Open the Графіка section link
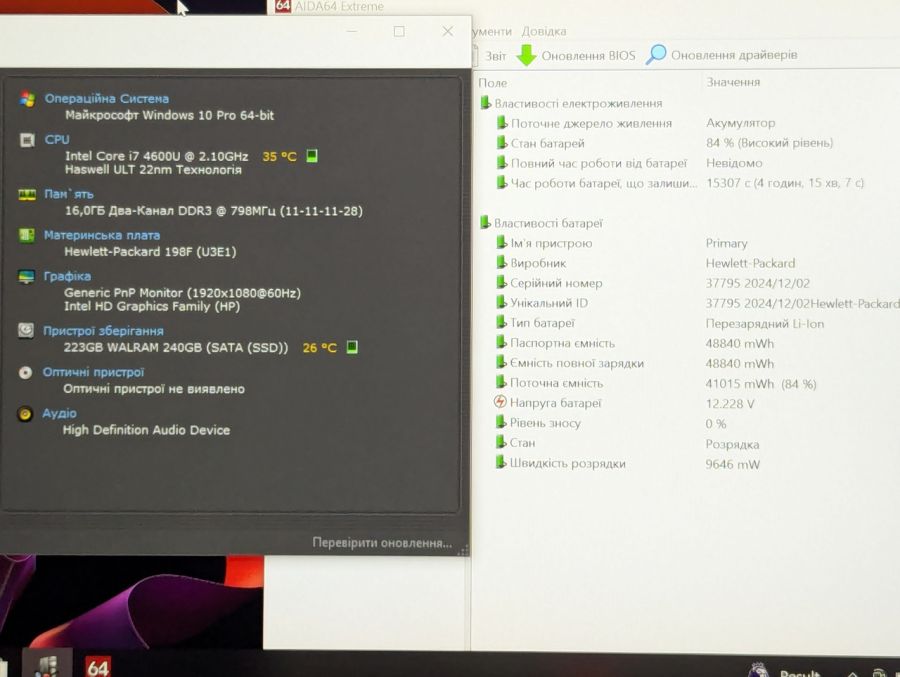This screenshot has height=677, width=900. [67, 276]
